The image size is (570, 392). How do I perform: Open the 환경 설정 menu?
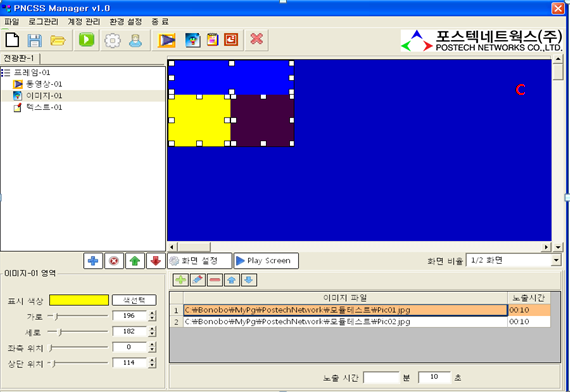126,22
